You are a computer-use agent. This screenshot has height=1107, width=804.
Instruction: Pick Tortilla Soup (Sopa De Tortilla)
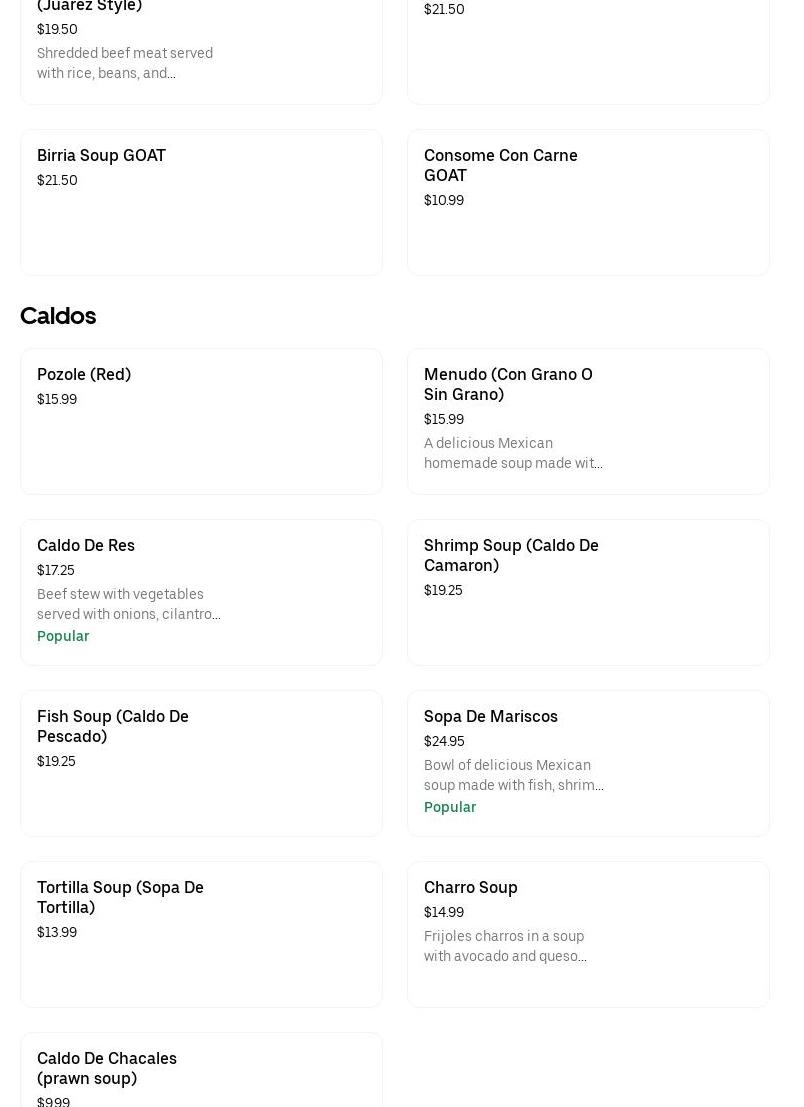(120, 898)
